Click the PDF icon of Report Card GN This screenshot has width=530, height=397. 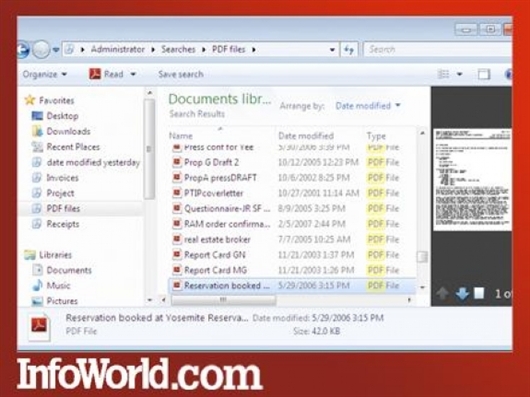(x=176, y=254)
